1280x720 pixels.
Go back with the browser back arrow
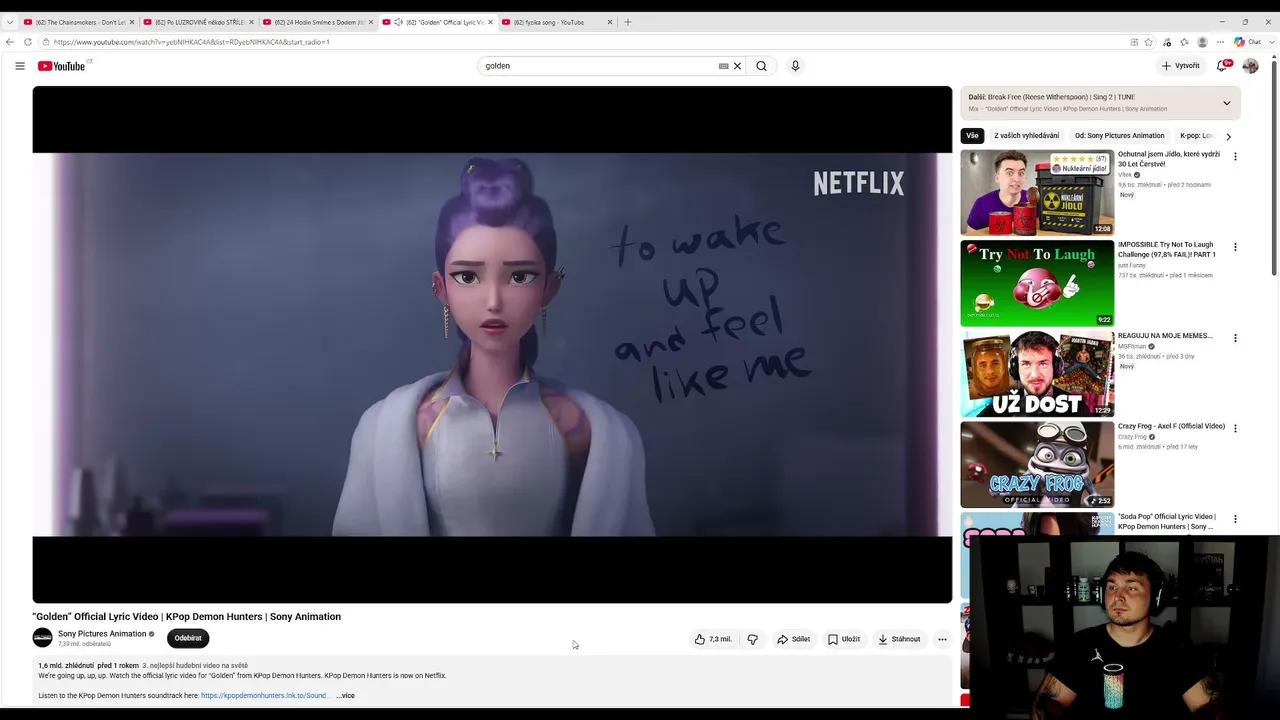tap(10, 42)
